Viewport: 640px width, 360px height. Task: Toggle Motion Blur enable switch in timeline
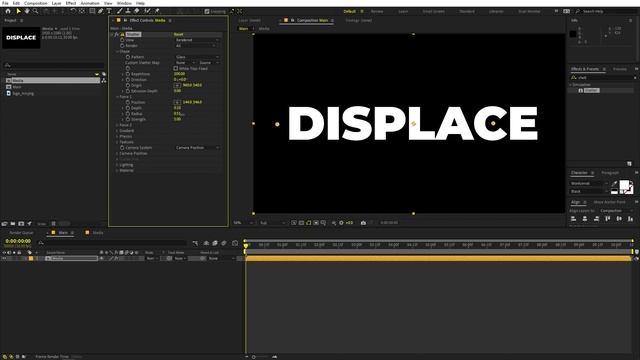224,243
